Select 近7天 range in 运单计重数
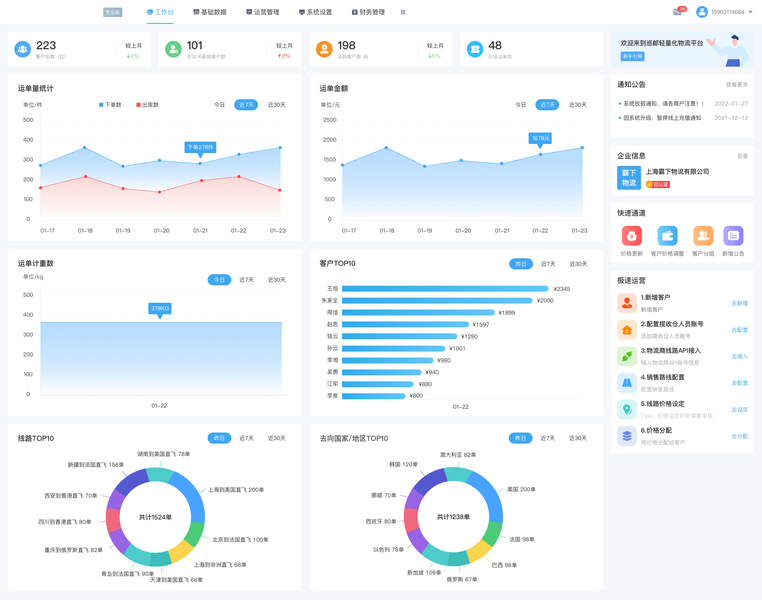 [x=246, y=280]
